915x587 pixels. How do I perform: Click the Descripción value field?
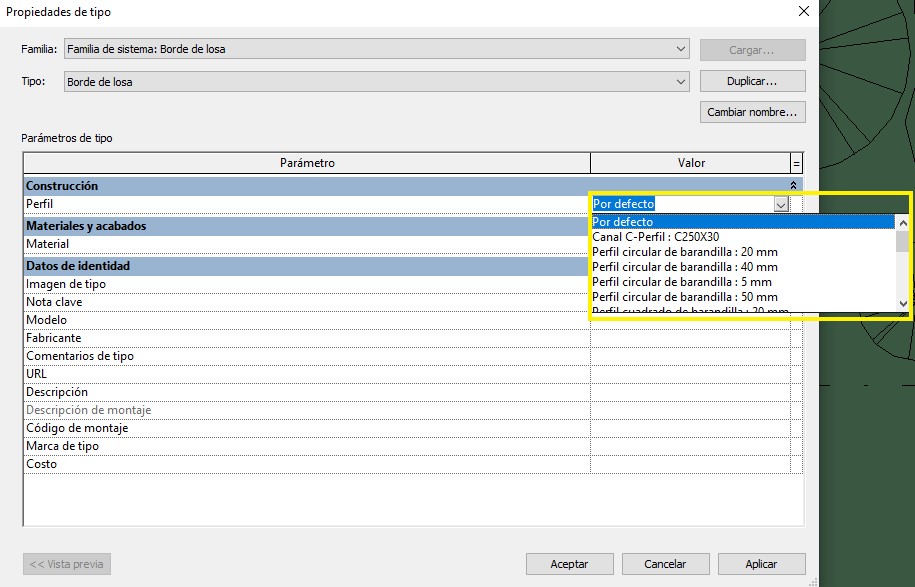pyautogui.click(x=690, y=392)
